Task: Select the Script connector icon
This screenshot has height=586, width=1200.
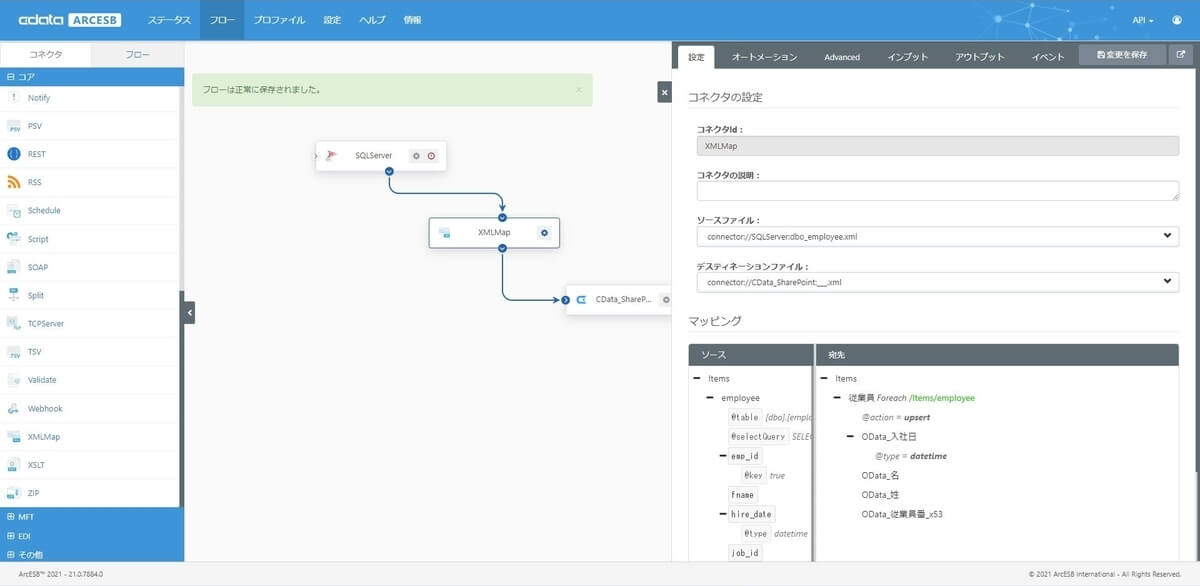Action: click(x=14, y=239)
